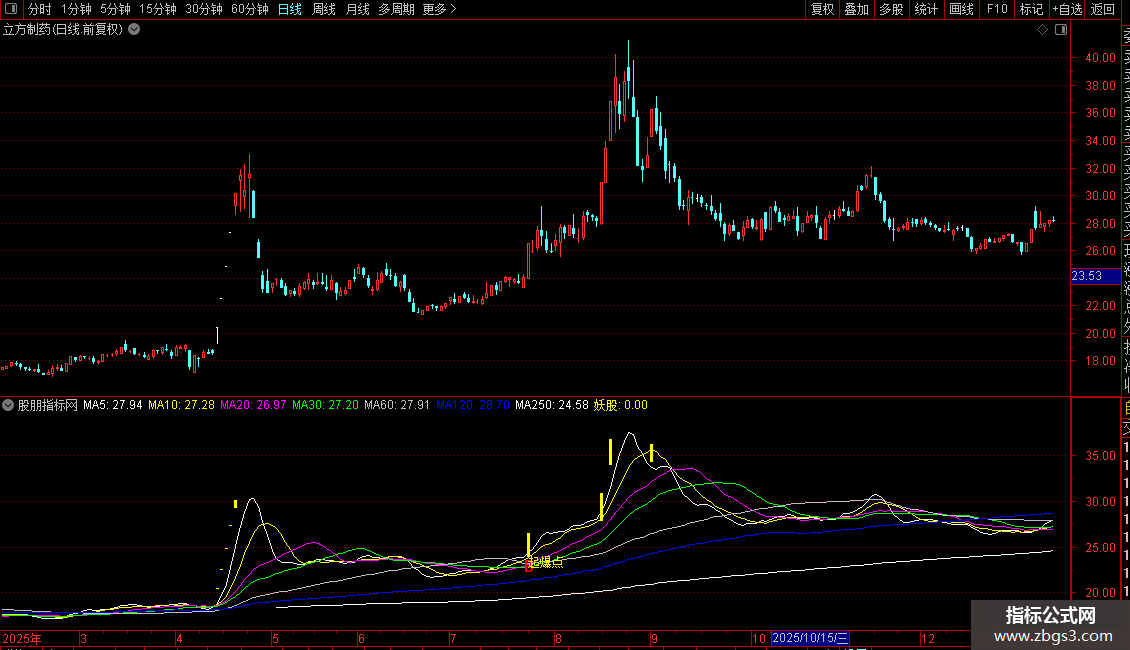Select the 日线 daily chart tab
Image resolution: width=1130 pixels, height=650 pixels.
pyautogui.click(x=290, y=9)
